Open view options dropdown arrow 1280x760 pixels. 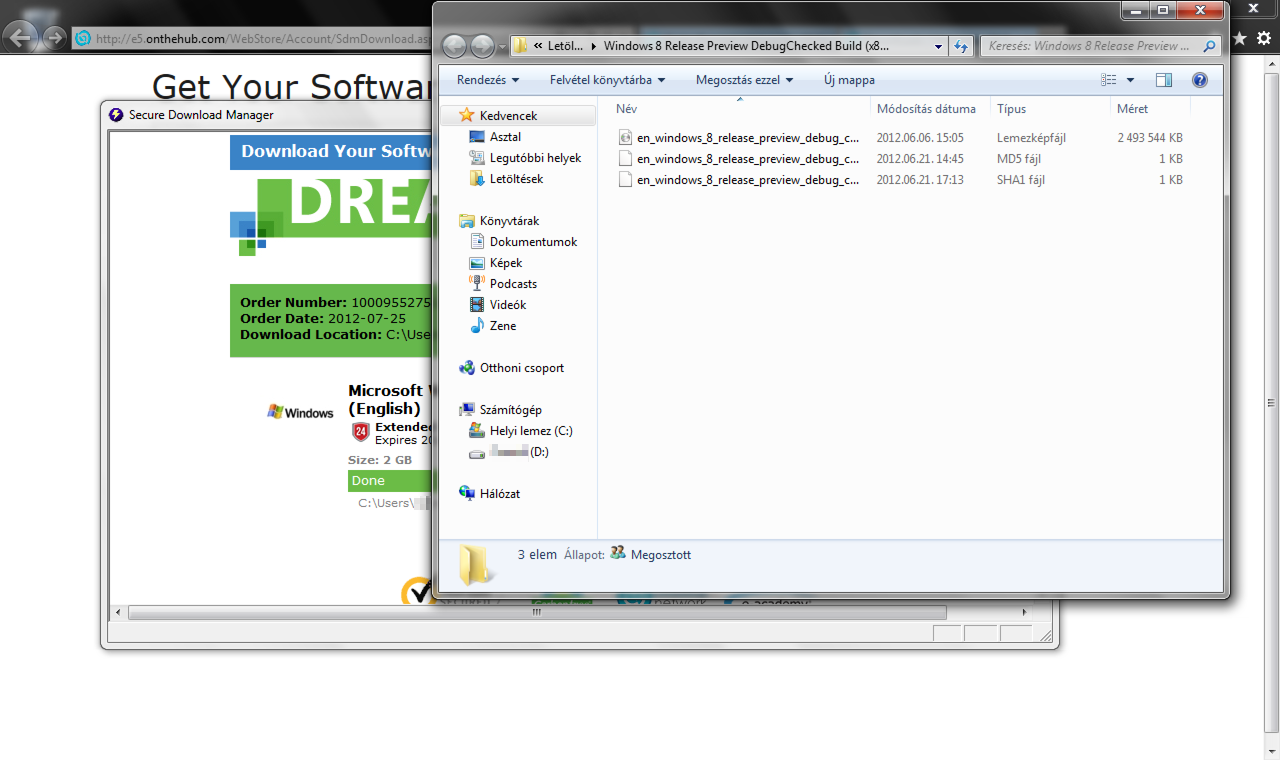pos(1131,80)
